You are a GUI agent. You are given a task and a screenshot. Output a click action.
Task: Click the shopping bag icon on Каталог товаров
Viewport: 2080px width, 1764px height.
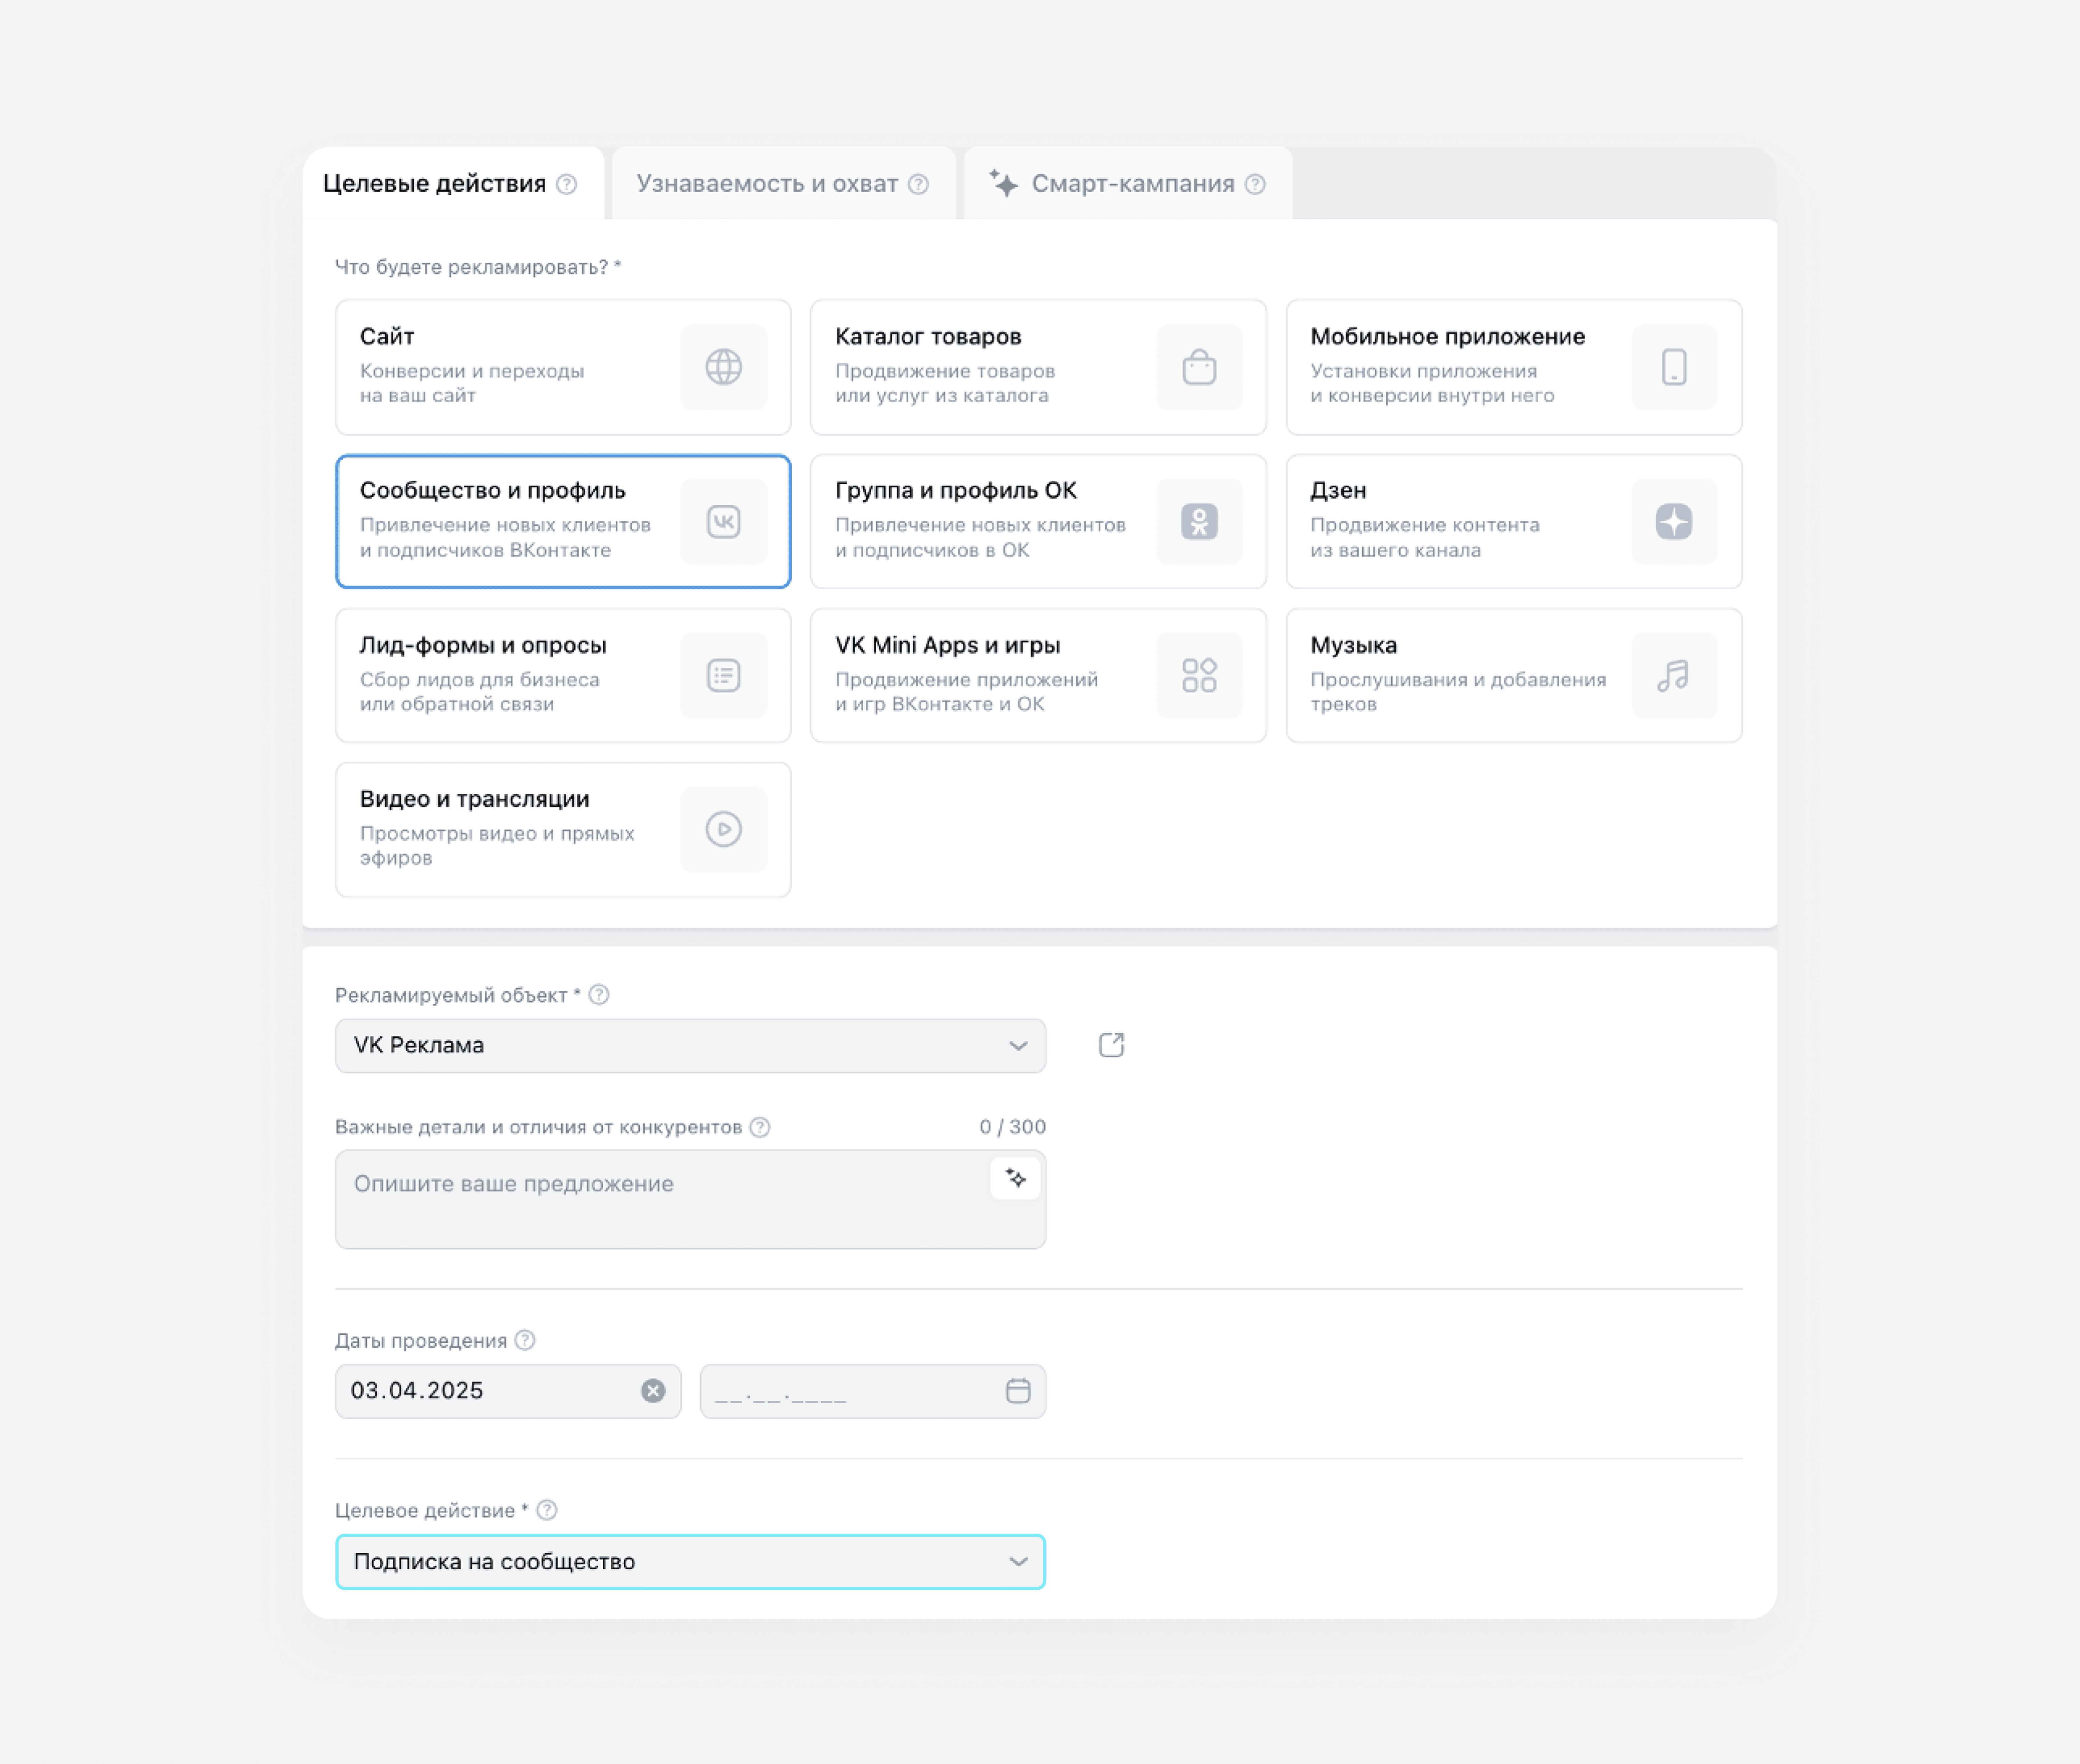[x=1199, y=367]
